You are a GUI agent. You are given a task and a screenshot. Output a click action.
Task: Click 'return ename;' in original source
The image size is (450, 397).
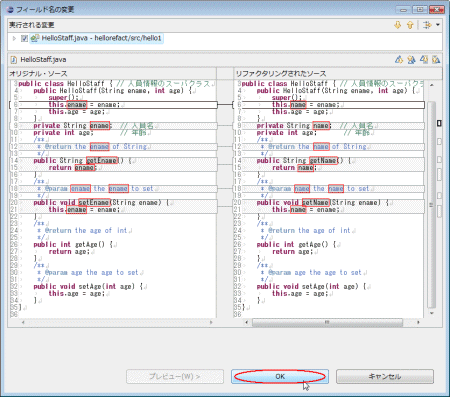(72, 168)
